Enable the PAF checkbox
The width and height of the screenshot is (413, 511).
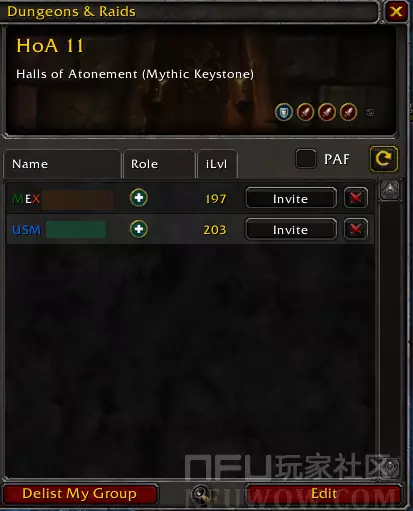tap(306, 159)
